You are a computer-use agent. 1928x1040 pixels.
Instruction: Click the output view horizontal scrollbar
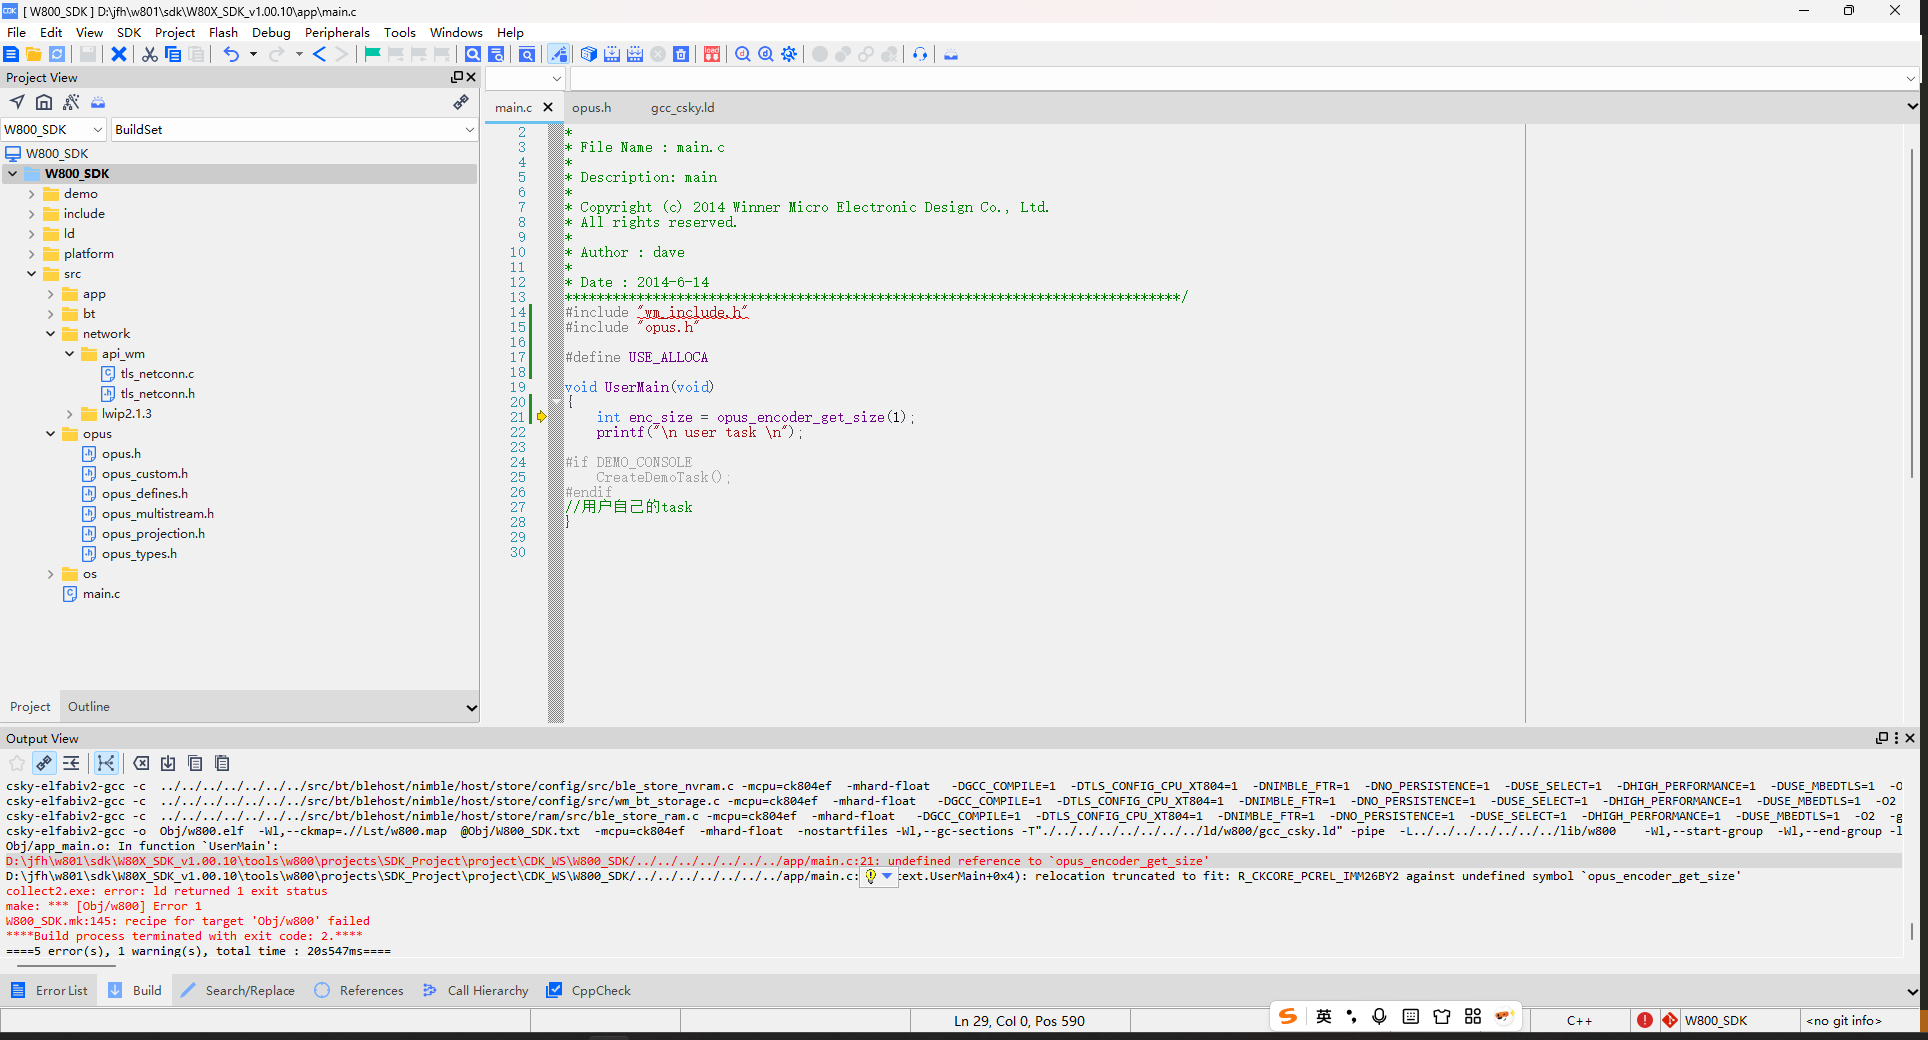[x=66, y=966]
